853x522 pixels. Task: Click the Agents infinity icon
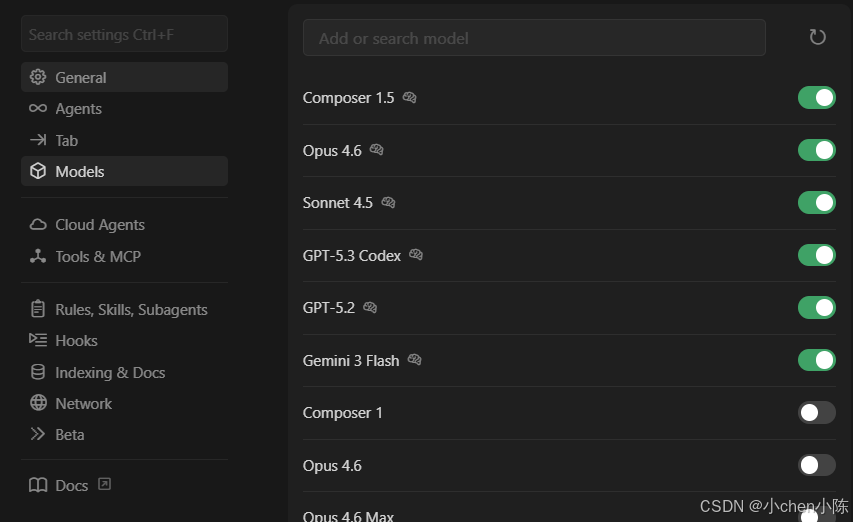click(38, 108)
